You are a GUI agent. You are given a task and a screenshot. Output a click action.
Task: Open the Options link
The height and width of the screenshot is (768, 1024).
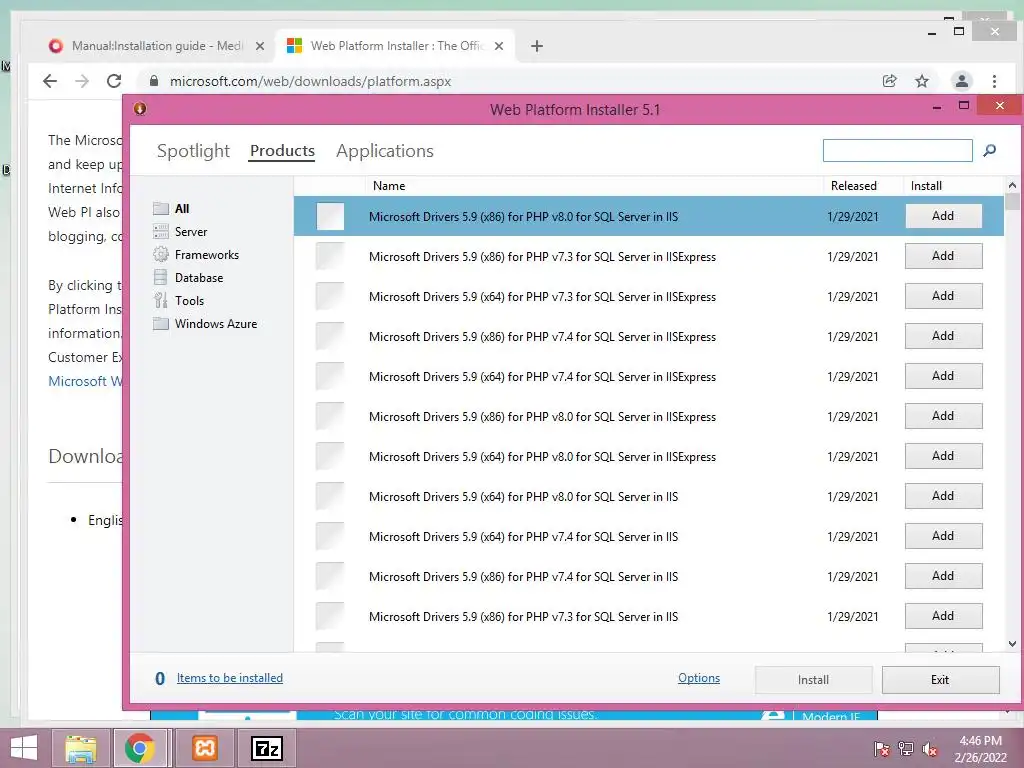[x=699, y=678]
